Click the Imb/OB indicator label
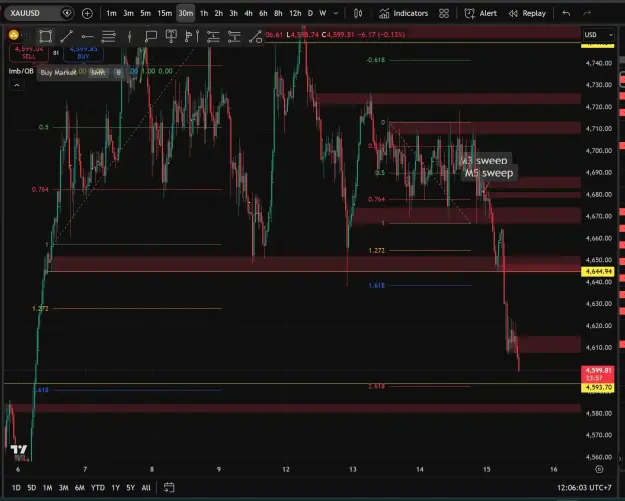This screenshot has width=625, height=501. (21, 71)
